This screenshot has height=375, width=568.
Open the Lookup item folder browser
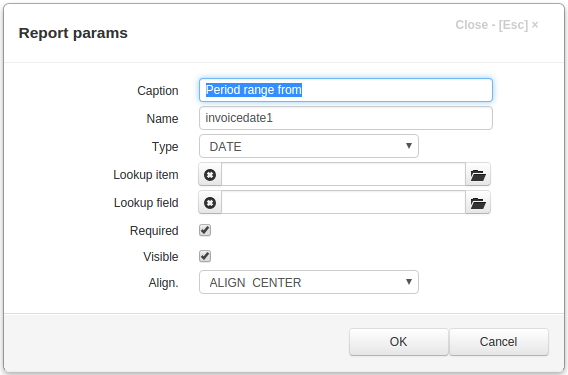pos(478,175)
